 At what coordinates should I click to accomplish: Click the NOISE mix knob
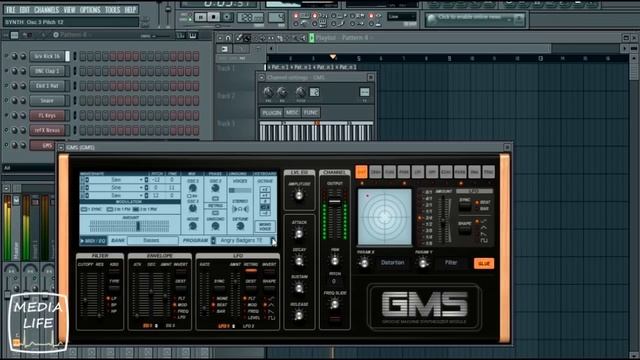pos(192,226)
